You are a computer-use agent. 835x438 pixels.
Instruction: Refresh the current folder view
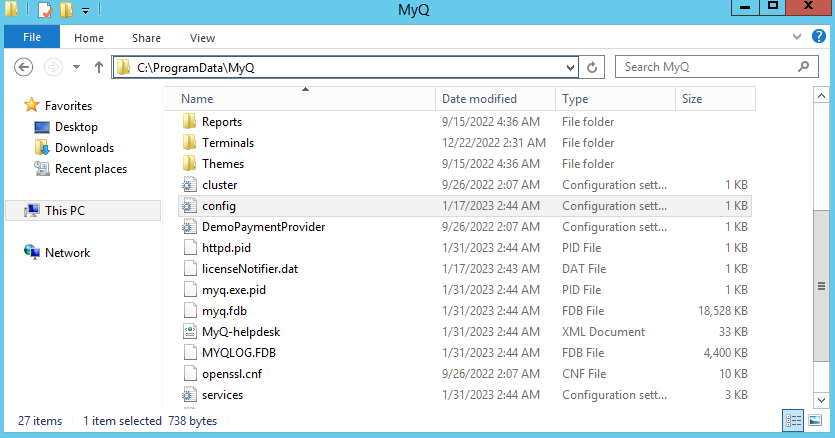click(x=592, y=67)
